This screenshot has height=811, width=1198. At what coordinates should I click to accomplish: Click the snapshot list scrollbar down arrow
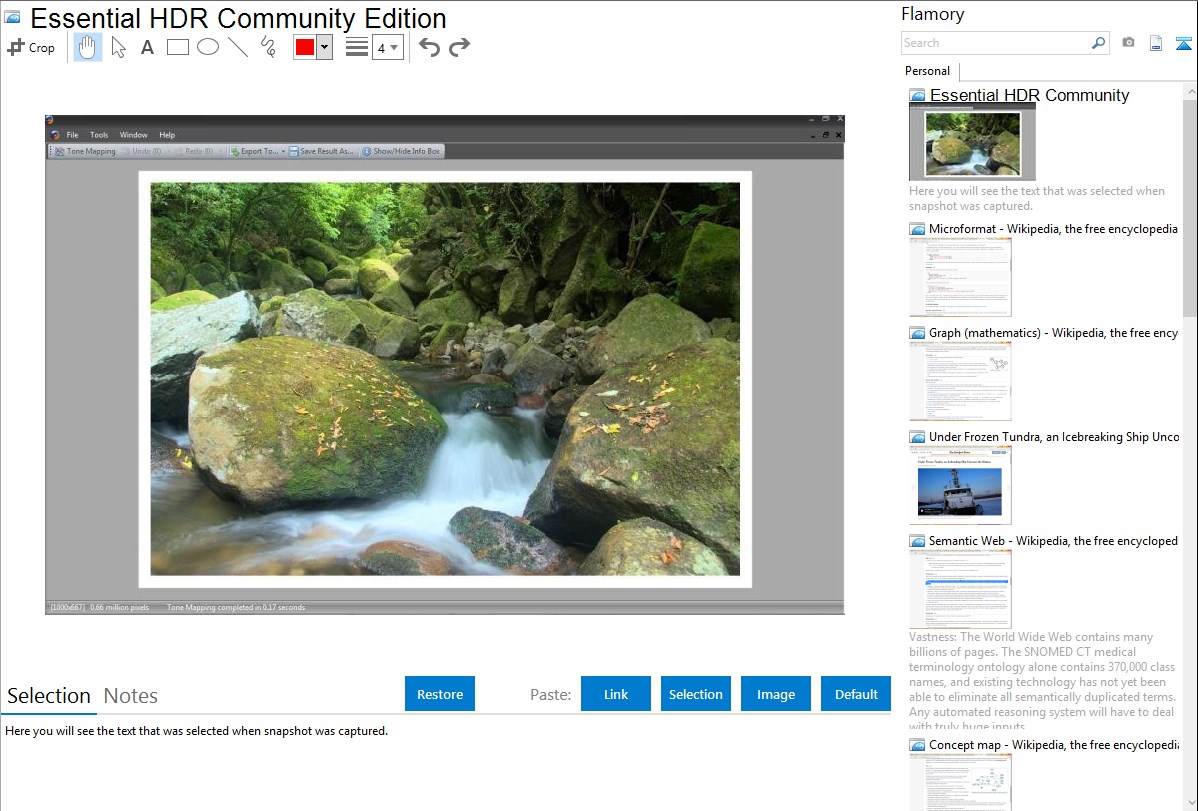[x=1191, y=803]
